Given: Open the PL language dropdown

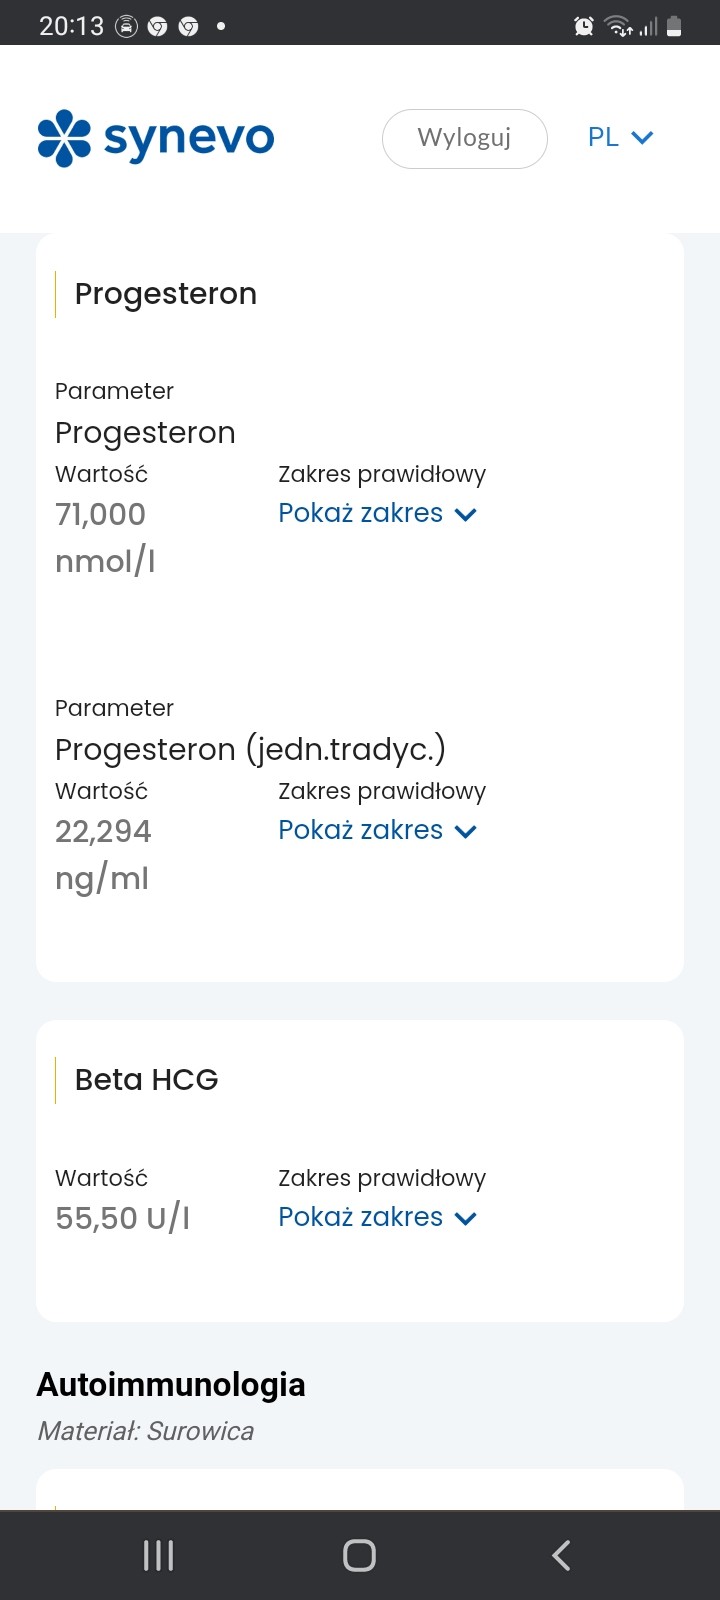Looking at the screenshot, I should (x=619, y=138).
